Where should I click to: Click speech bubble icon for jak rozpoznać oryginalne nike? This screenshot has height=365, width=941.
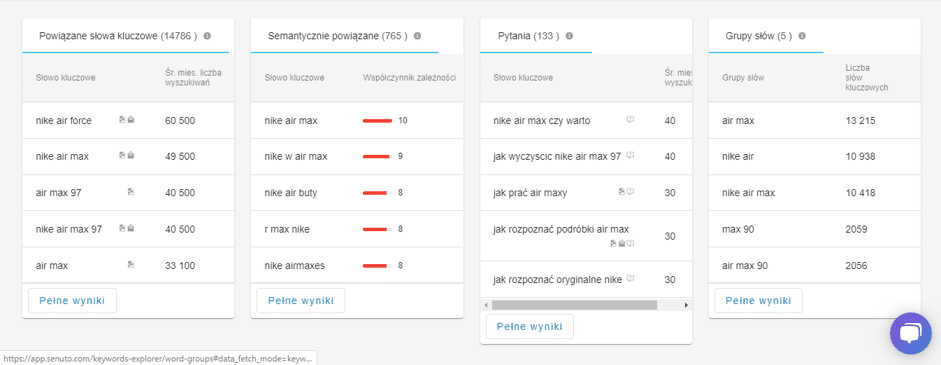click(630, 279)
